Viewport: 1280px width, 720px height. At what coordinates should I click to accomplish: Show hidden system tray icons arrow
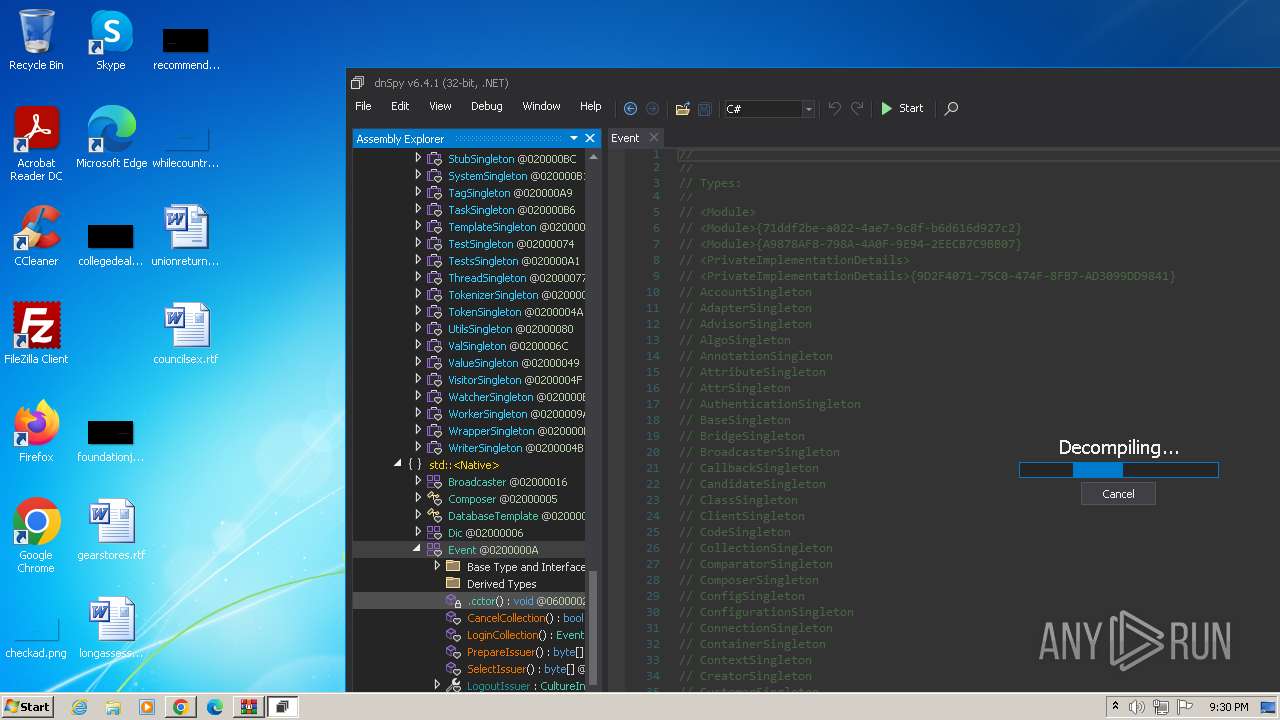tap(1115, 707)
